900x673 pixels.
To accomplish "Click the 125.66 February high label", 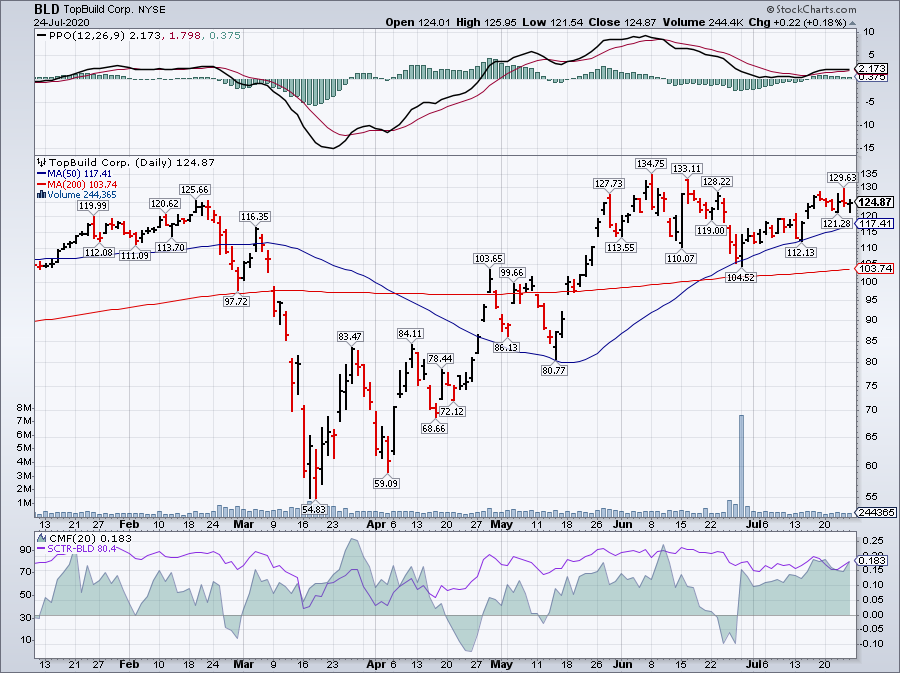I will point(195,189).
